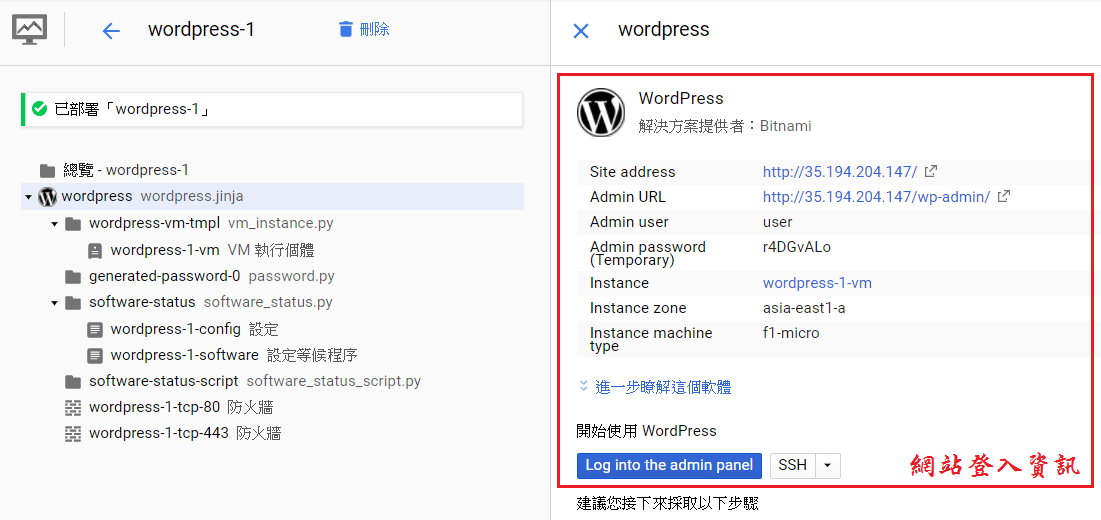Click software-status-script folder icon
Viewport: 1101px width, 520px height.
pos(72,382)
